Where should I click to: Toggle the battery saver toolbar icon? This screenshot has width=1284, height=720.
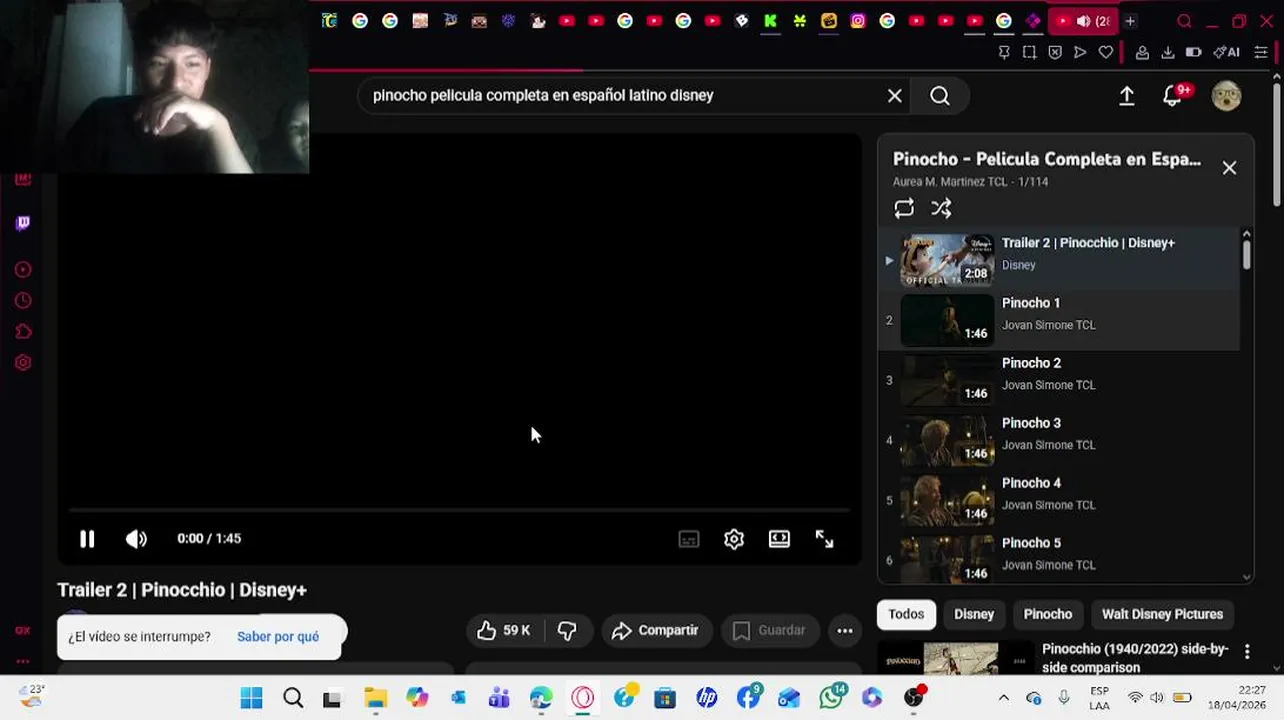[1193, 52]
